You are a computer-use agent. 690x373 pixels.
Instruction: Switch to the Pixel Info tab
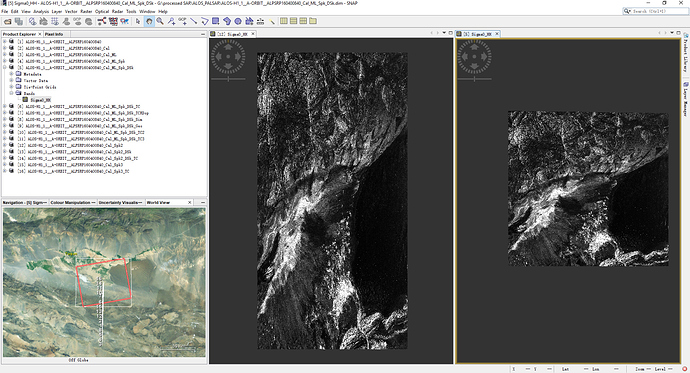54,34
